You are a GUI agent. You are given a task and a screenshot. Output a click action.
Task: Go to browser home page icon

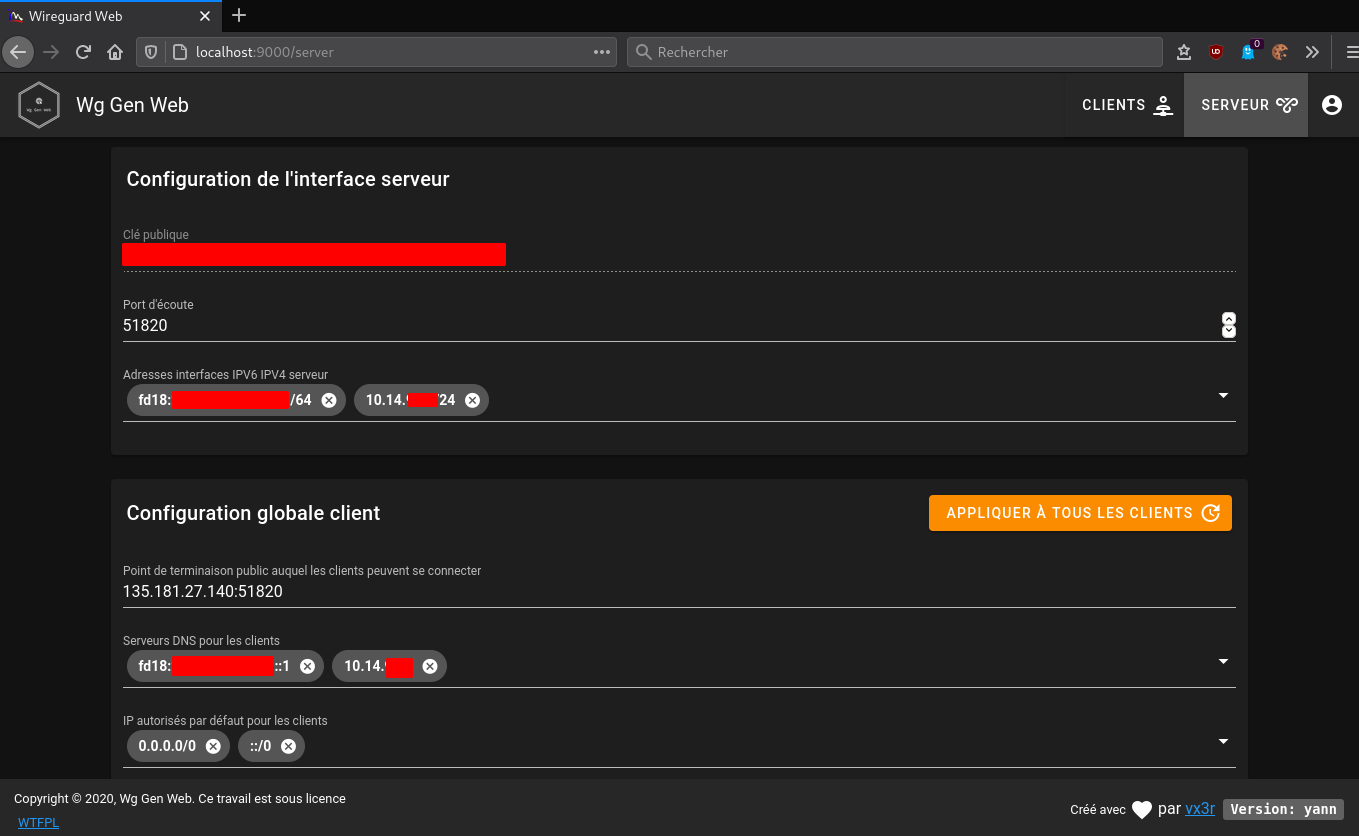click(115, 52)
